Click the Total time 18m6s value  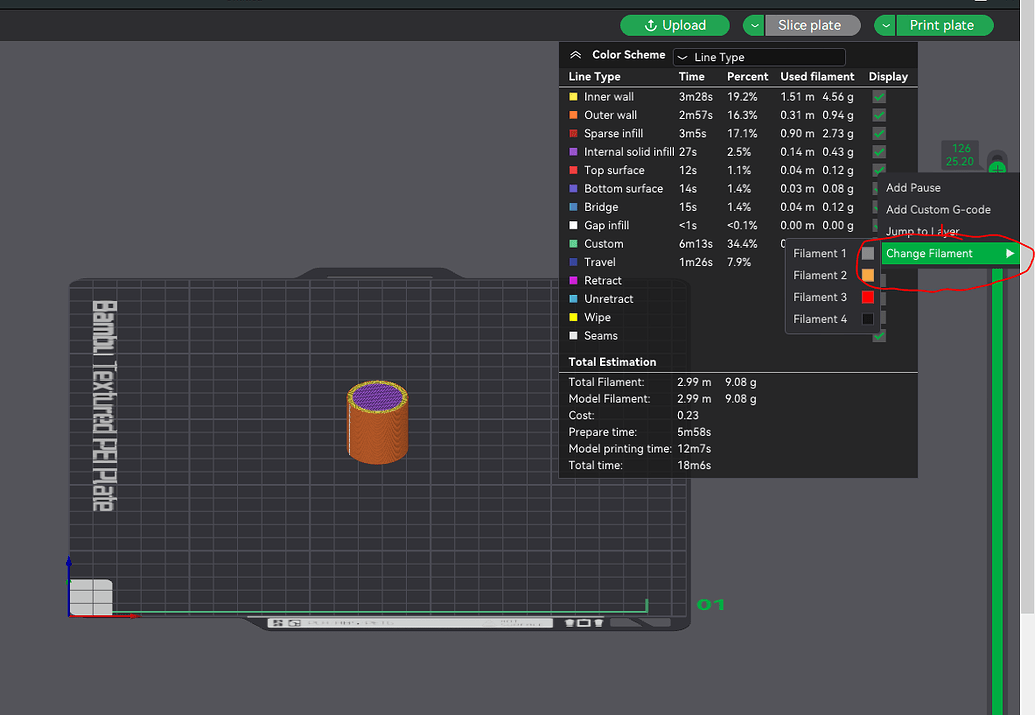[694, 465]
